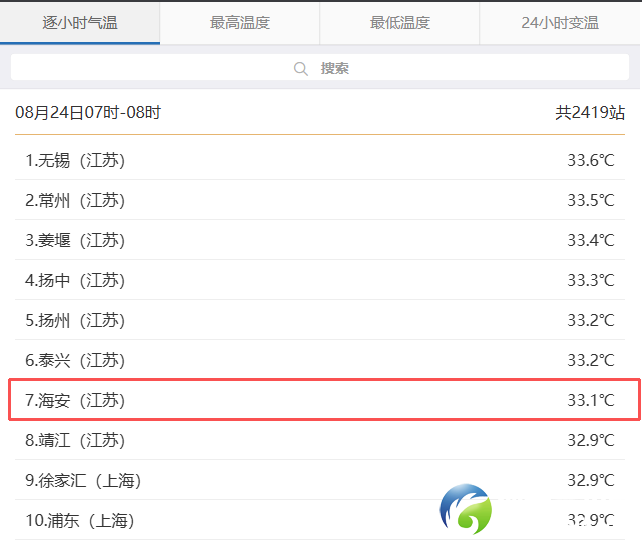Screen dimensions: 642x540
Task: Click the search magnifier icon
Action: tap(300, 68)
